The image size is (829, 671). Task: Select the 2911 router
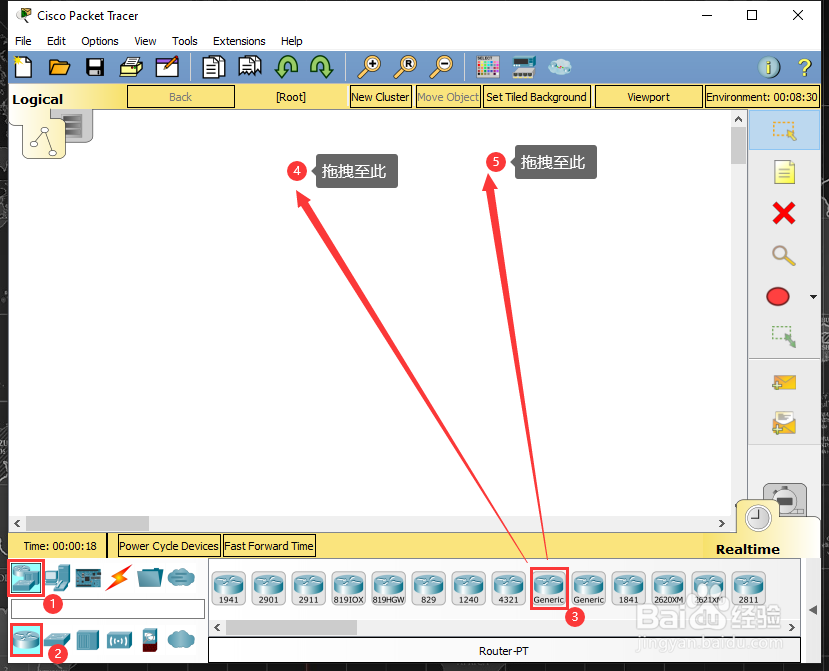click(x=308, y=588)
